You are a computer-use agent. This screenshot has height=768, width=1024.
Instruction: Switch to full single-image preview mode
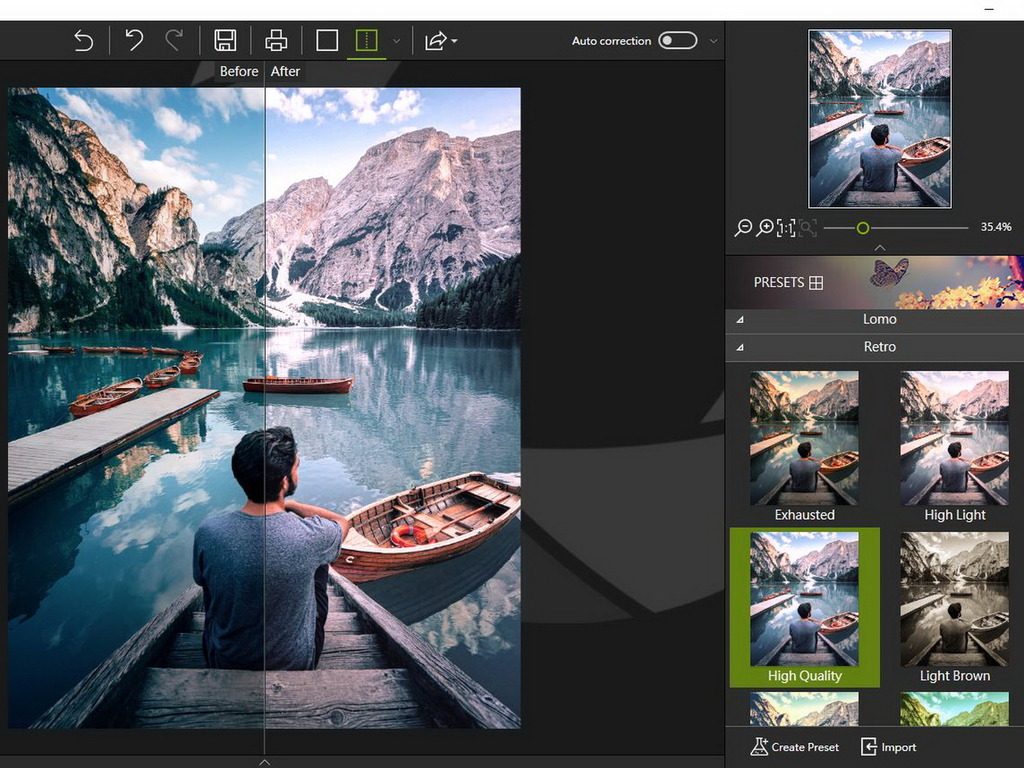328,40
